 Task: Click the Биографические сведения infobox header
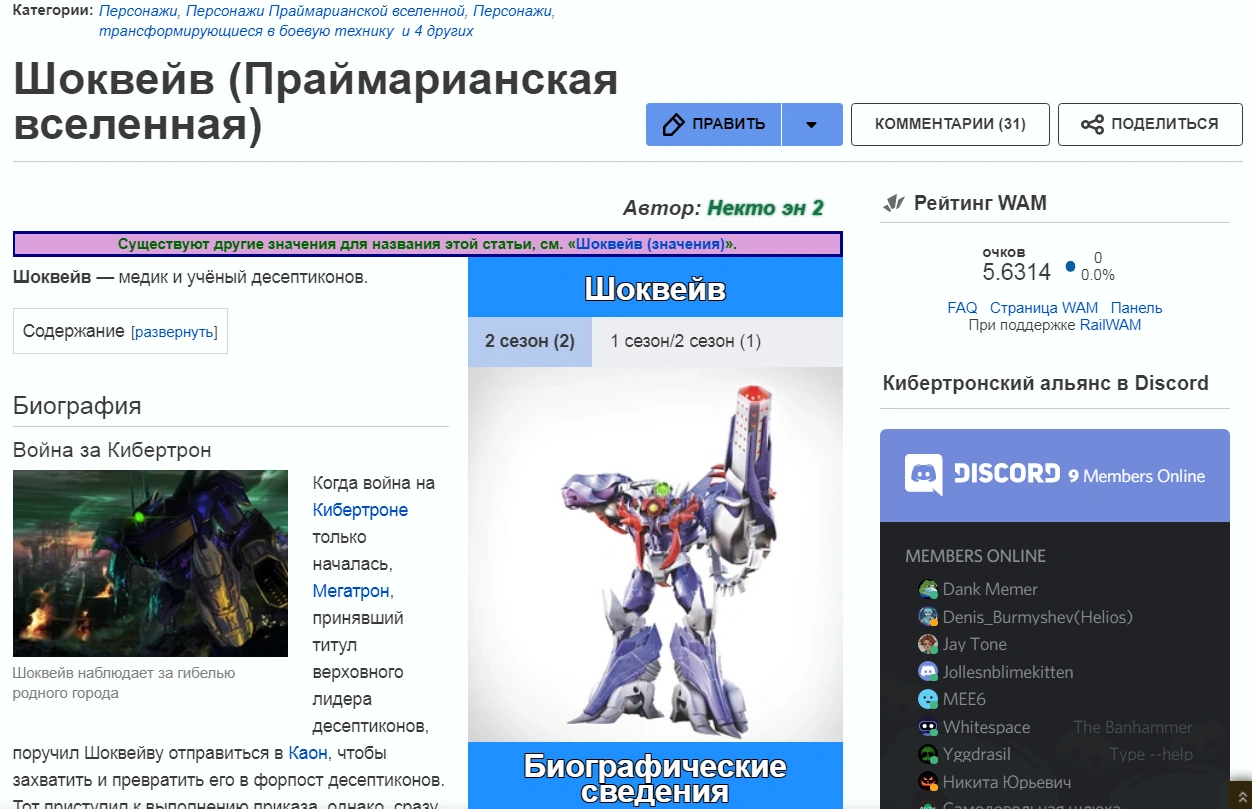(655, 779)
